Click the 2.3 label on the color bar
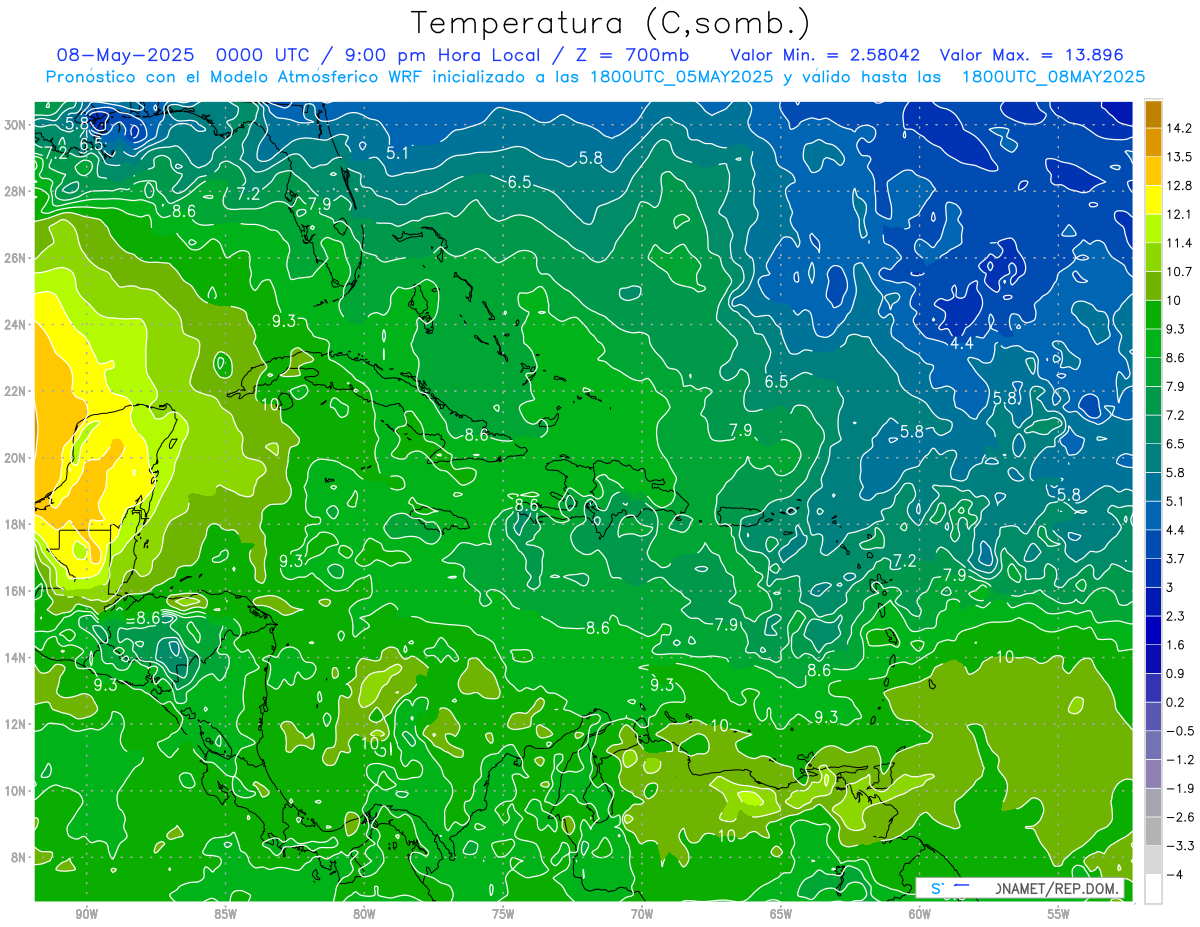 coord(1176,616)
